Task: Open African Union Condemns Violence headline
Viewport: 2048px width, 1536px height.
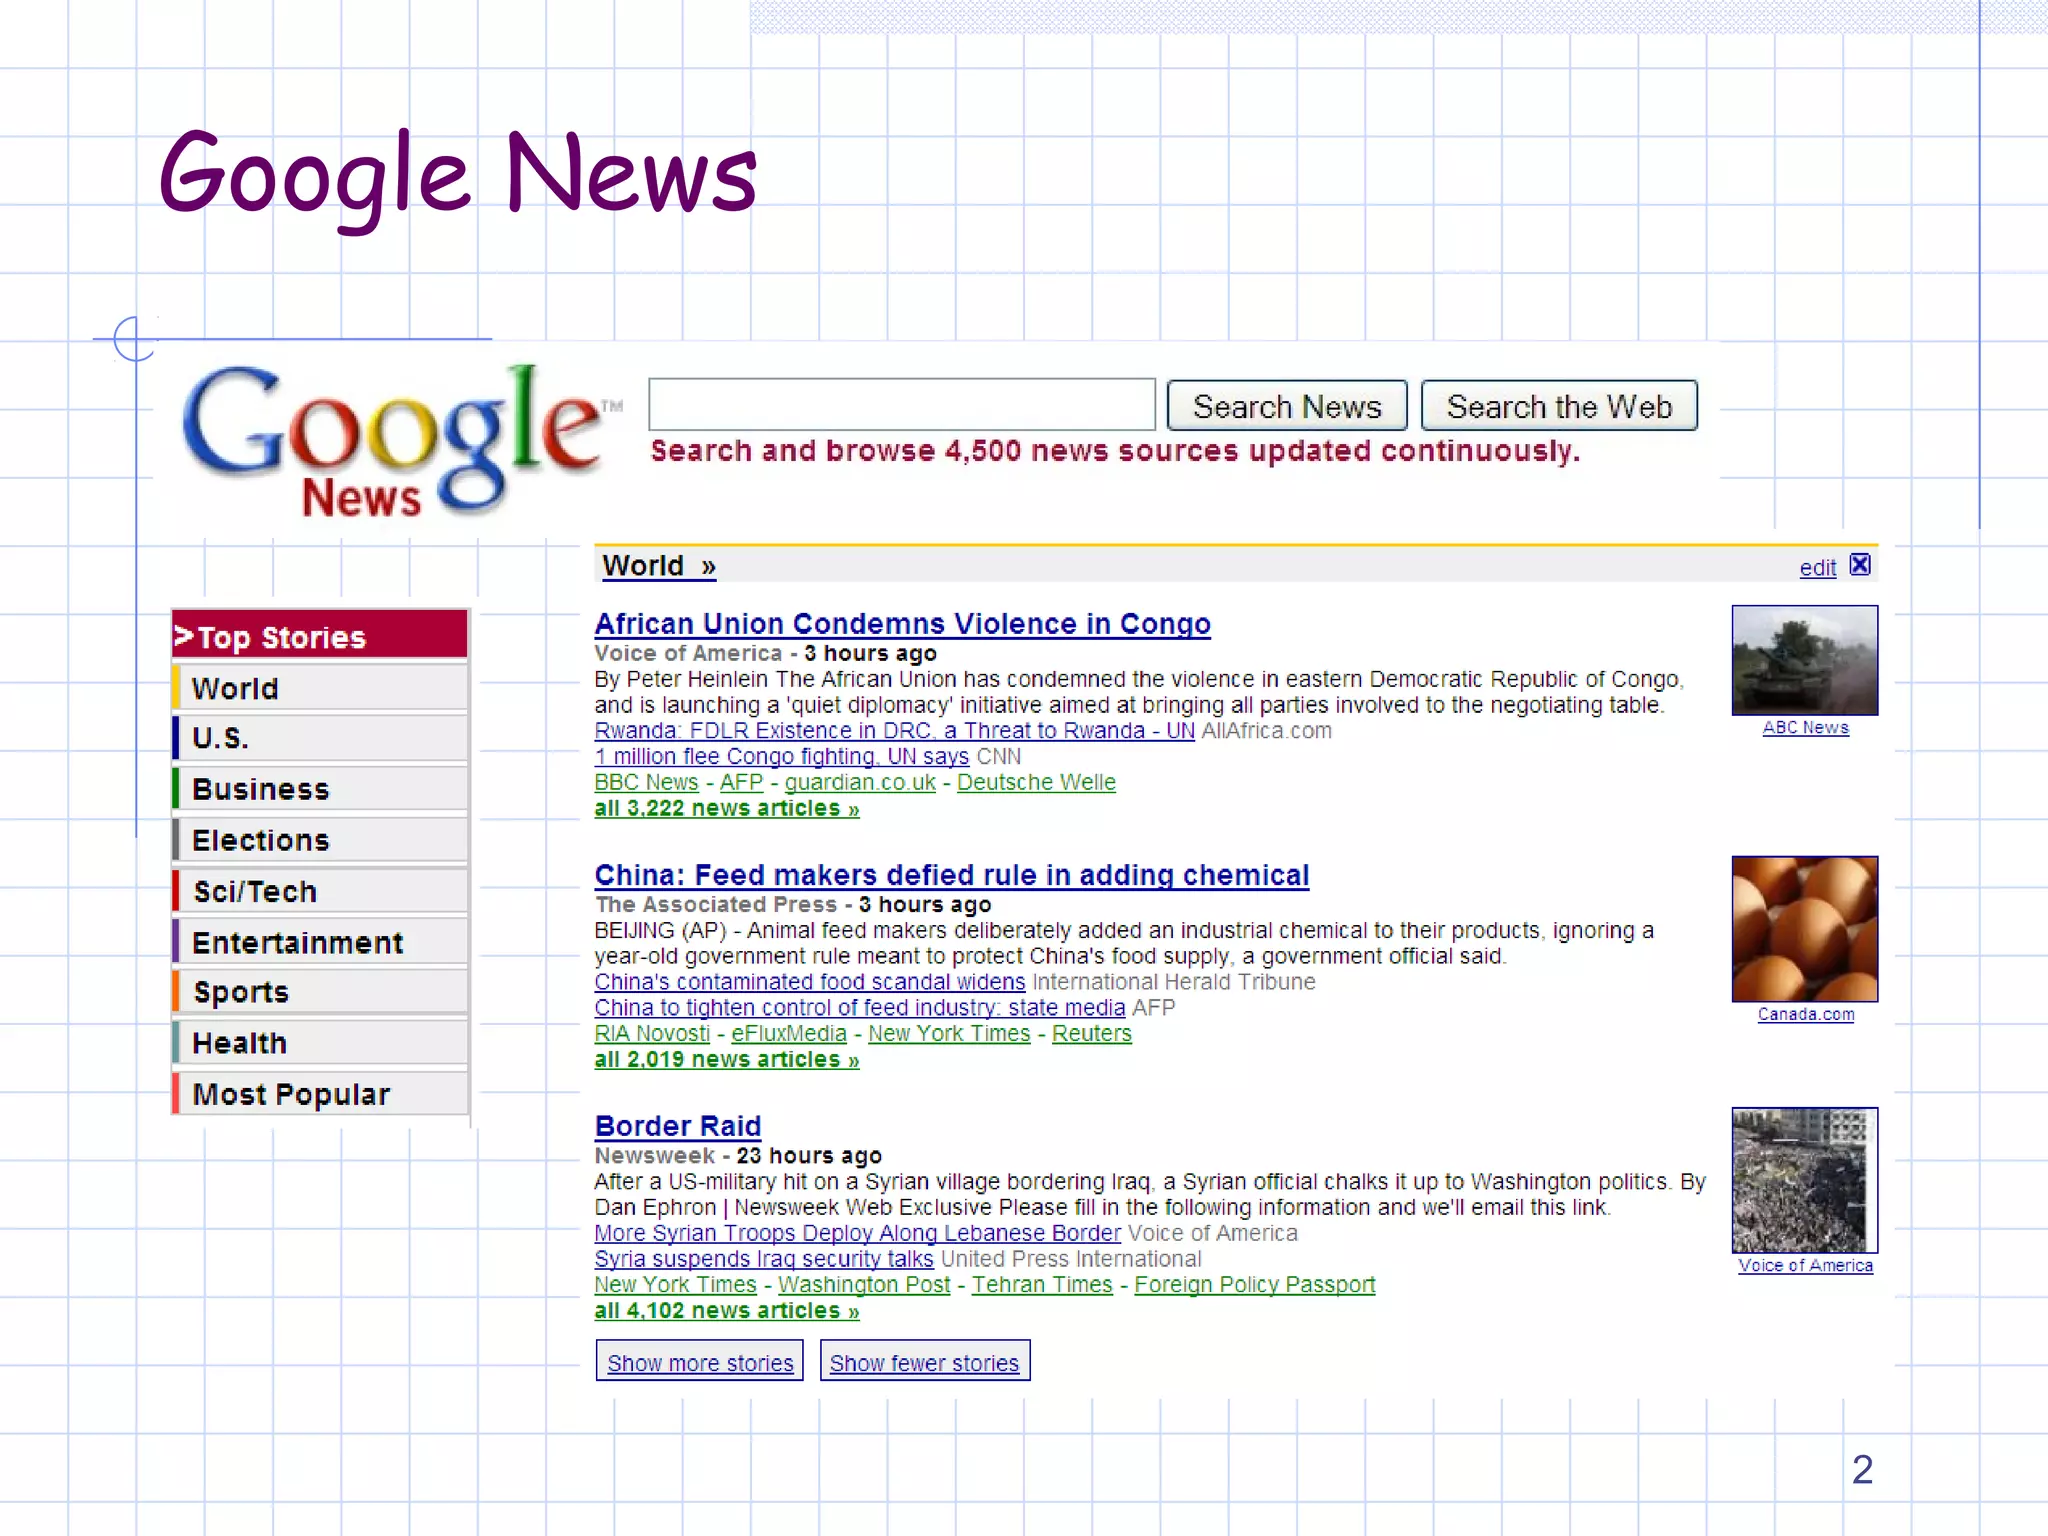Action: click(x=902, y=624)
